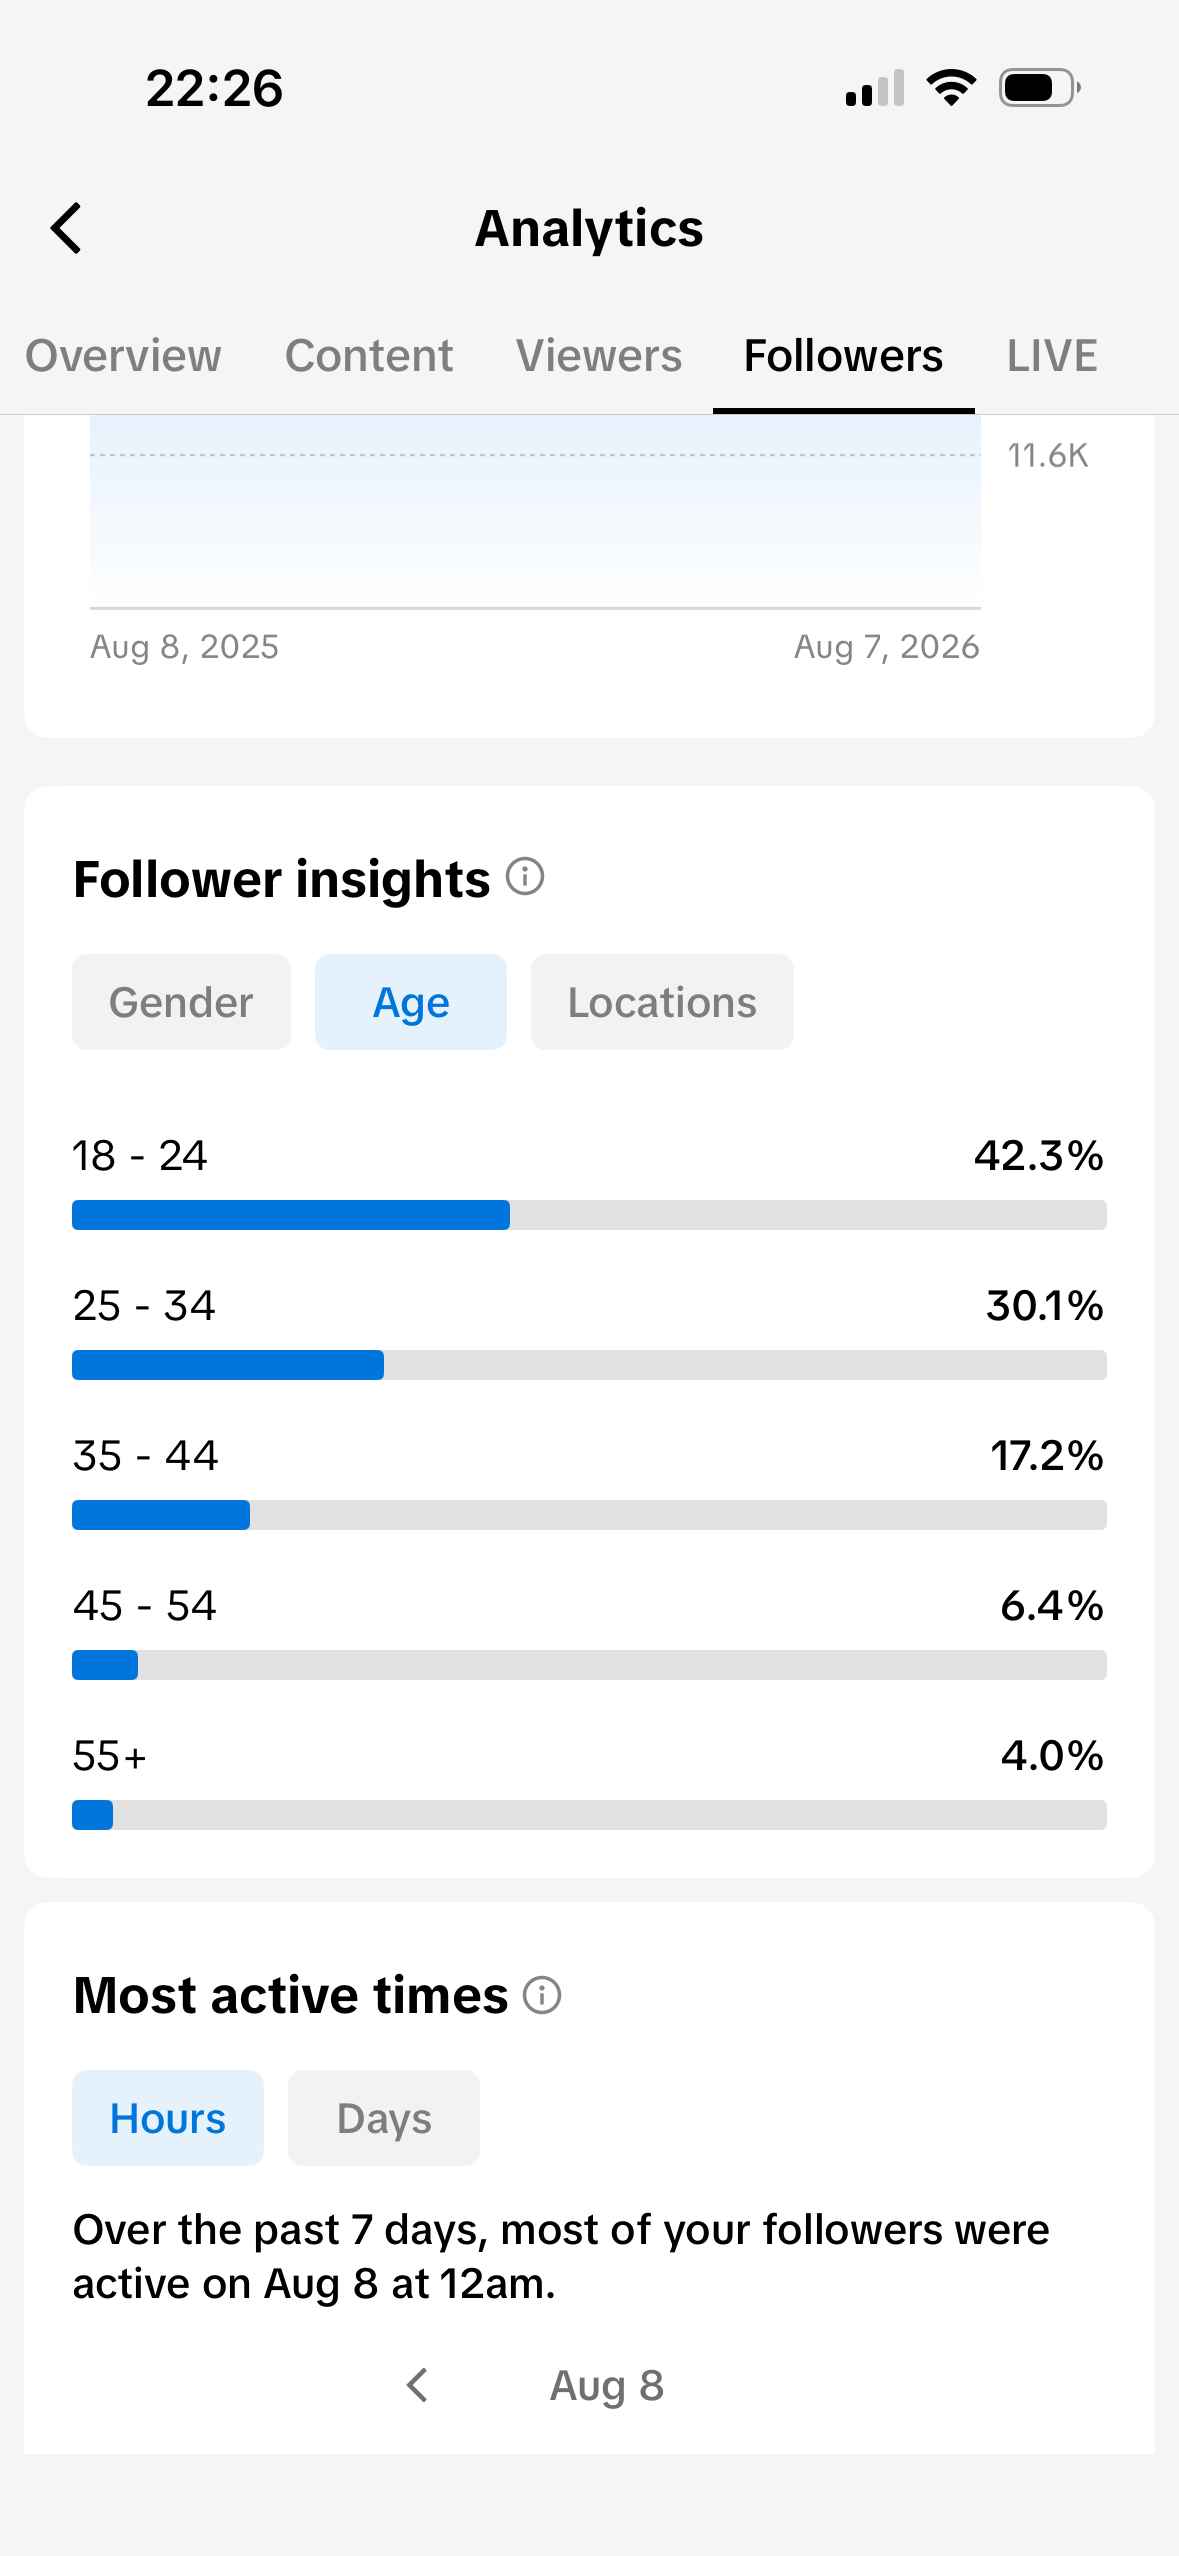Screen dimensions: 1179x2556
Task: Switch to the Content tab
Action: 369,356
